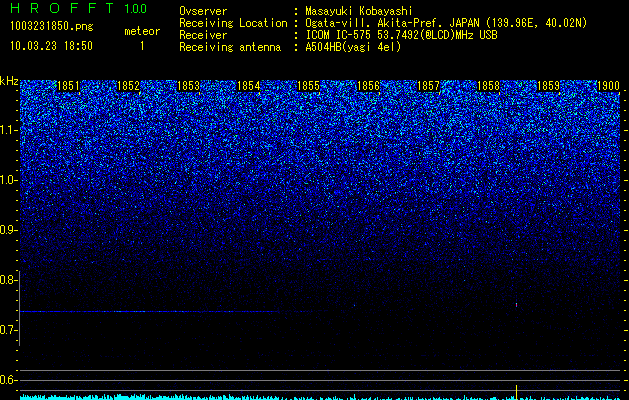
Task: Click the Receiver label
Action: [x=203, y=35]
